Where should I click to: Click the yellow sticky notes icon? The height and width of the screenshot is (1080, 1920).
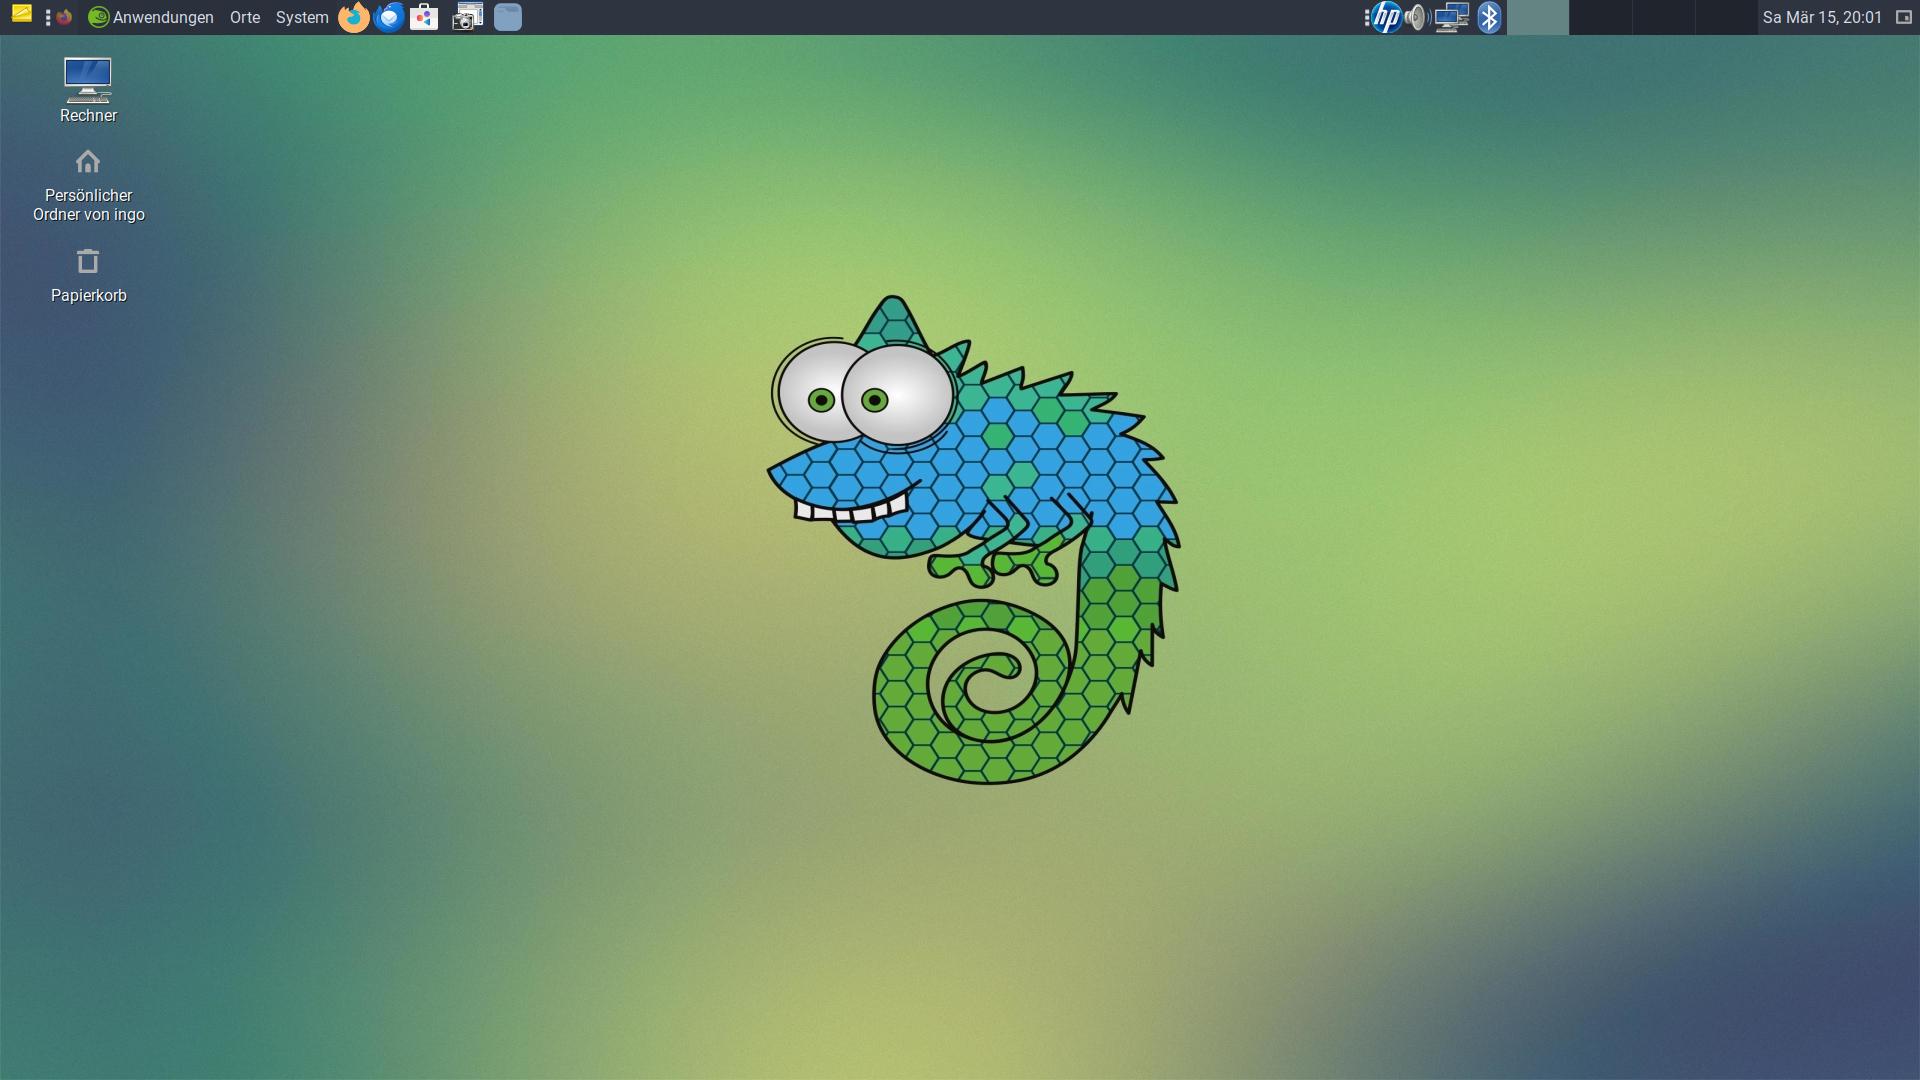point(21,15)
